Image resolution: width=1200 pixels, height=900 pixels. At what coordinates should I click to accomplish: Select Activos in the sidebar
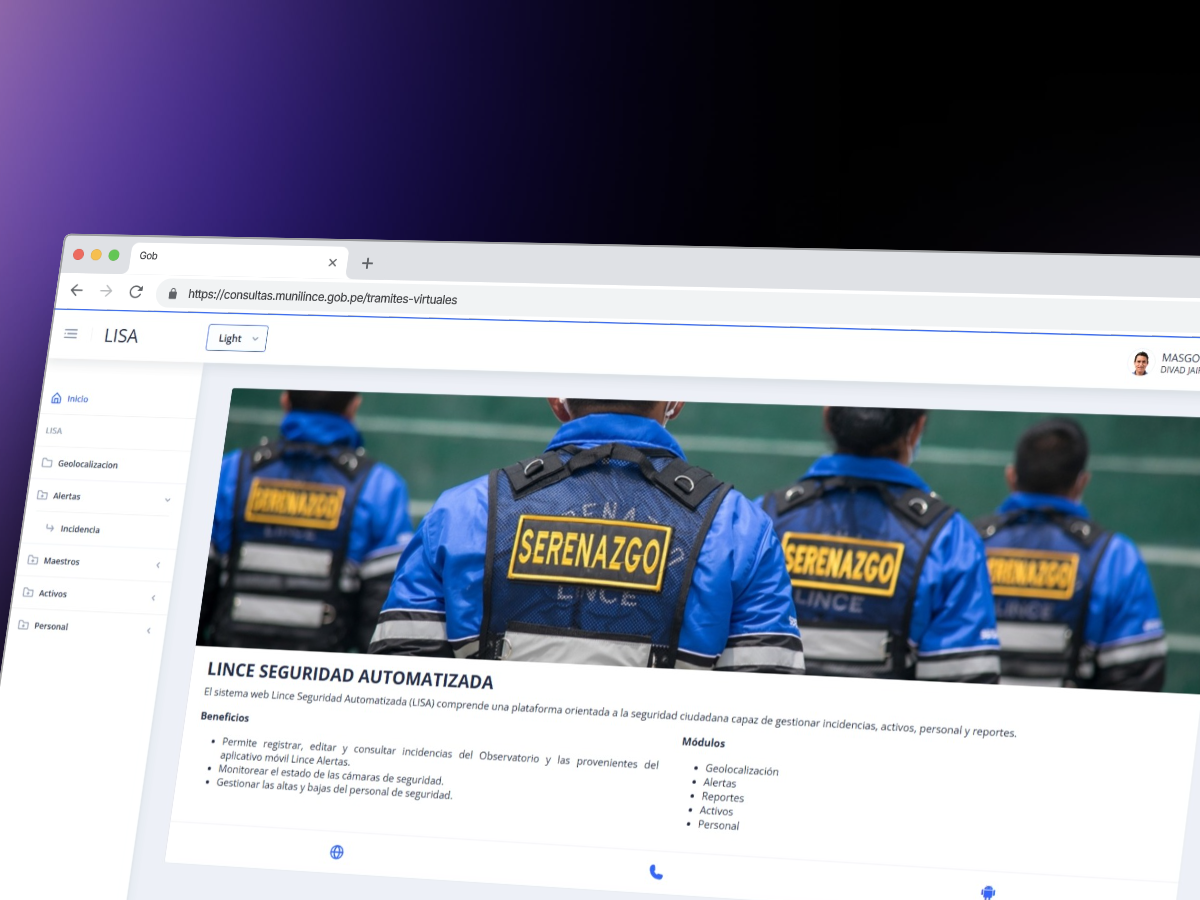[x=52, y=594]
